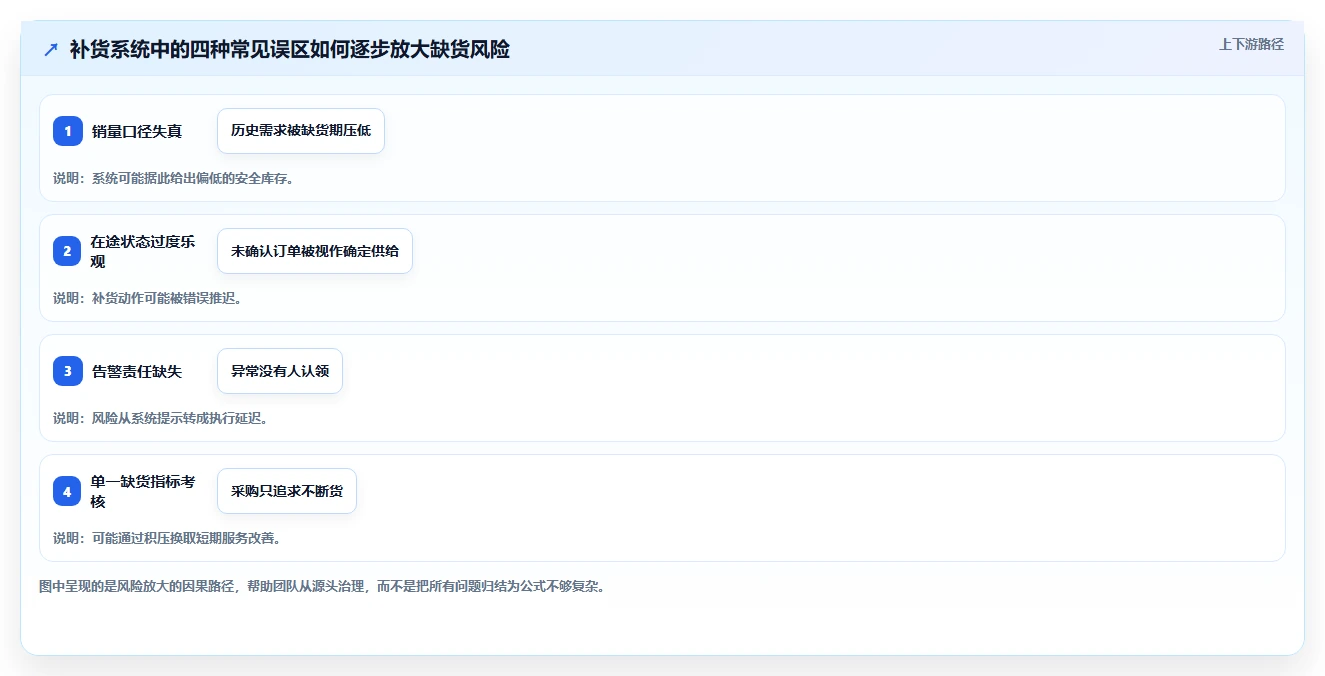Select the 历史需求被缺货期压低 chip
This screenshot has width=1325, height=676.
[x=301, y=131]
